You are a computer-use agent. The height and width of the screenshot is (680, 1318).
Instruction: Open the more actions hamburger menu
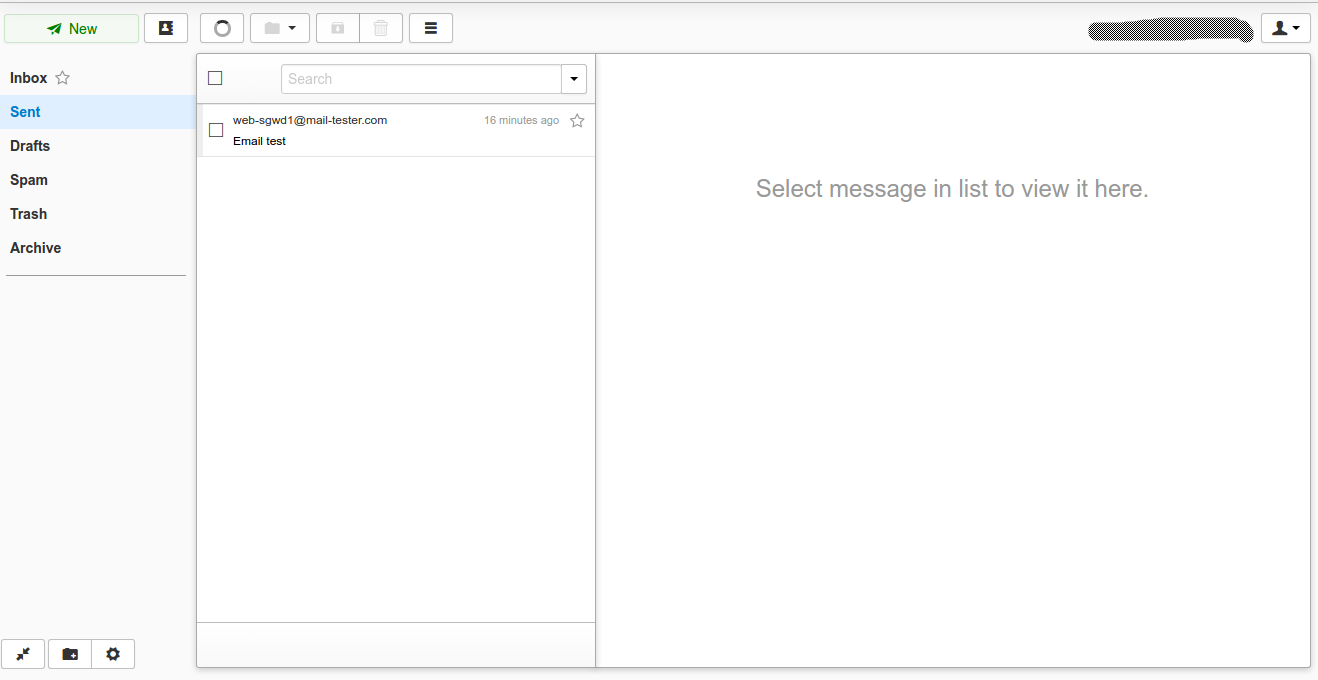[x=431, y=28]
